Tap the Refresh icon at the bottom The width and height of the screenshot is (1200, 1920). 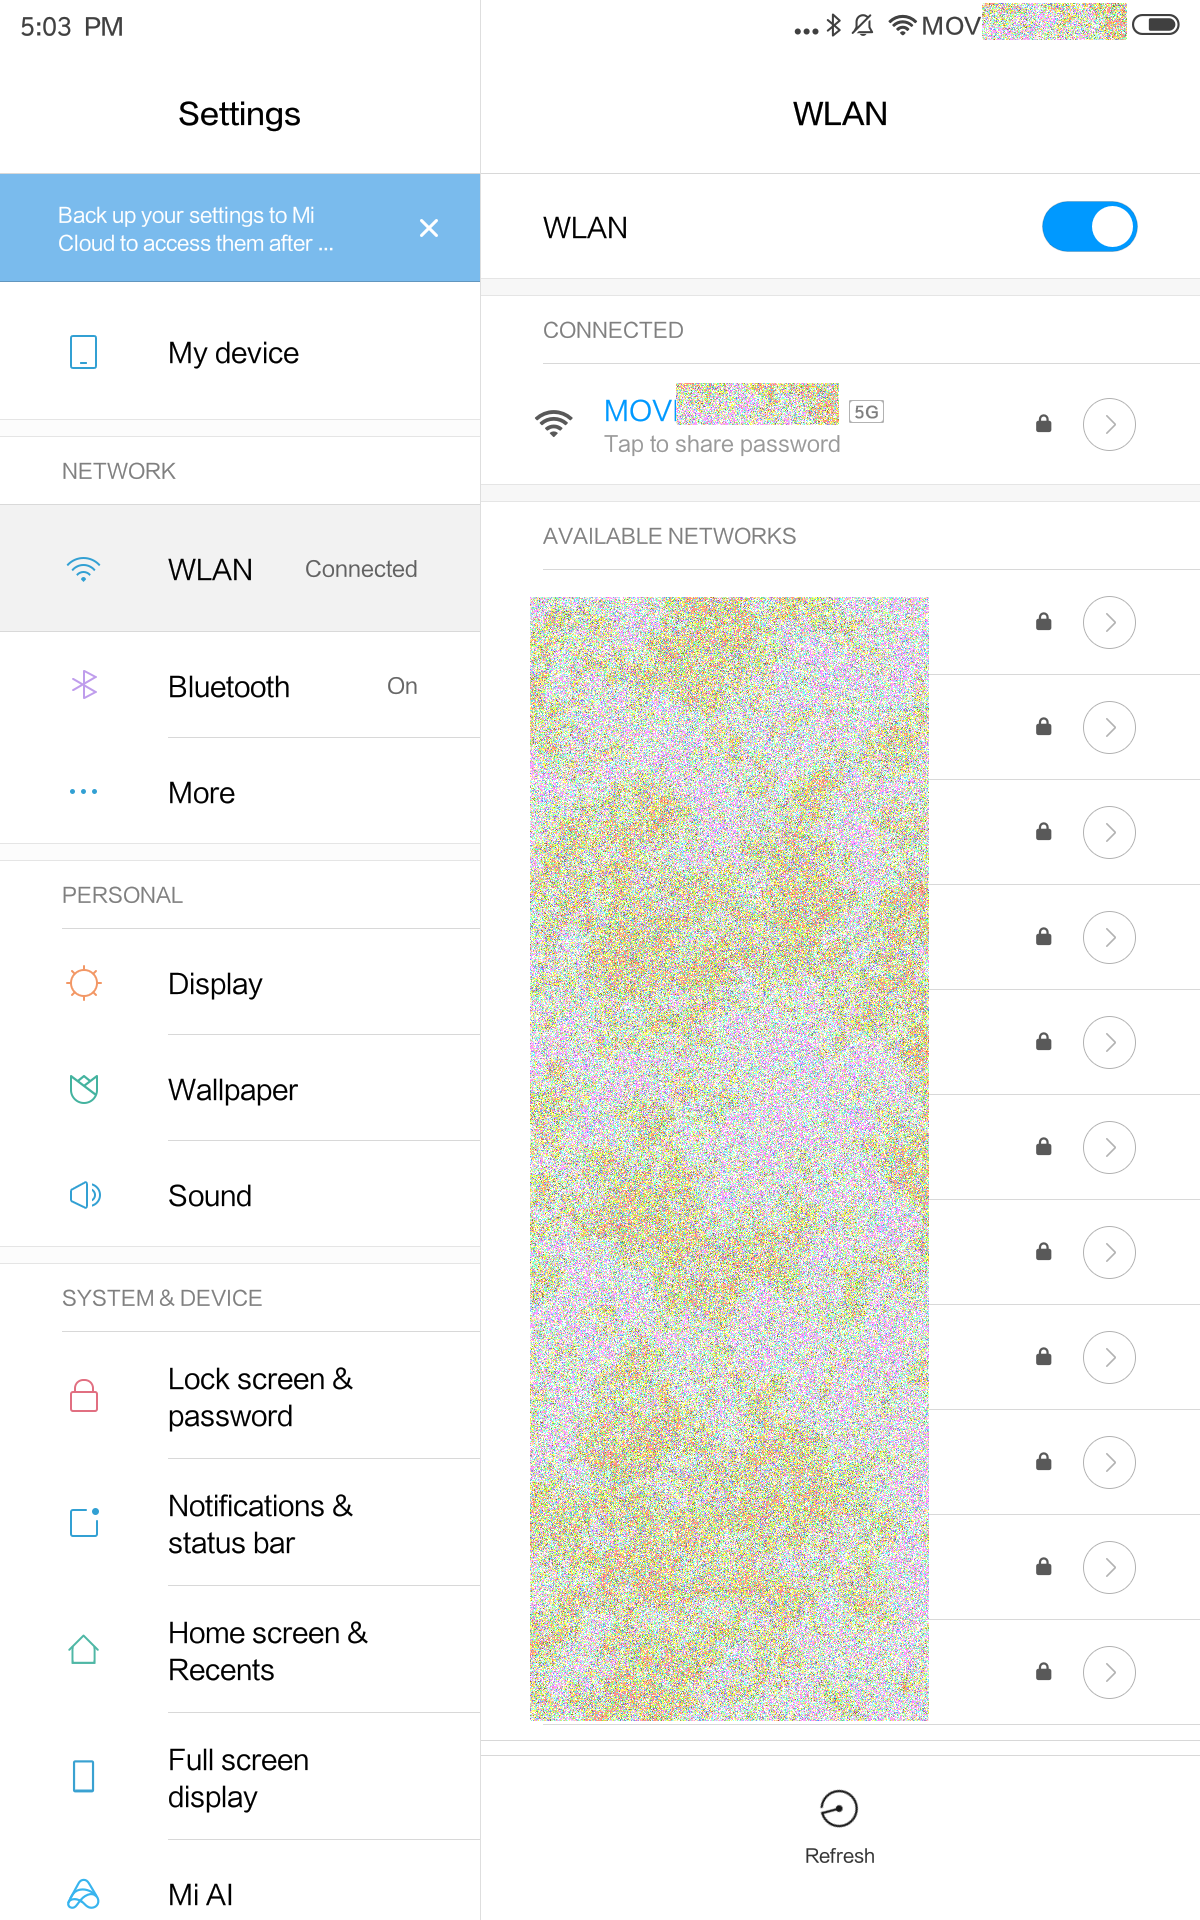839,1809
